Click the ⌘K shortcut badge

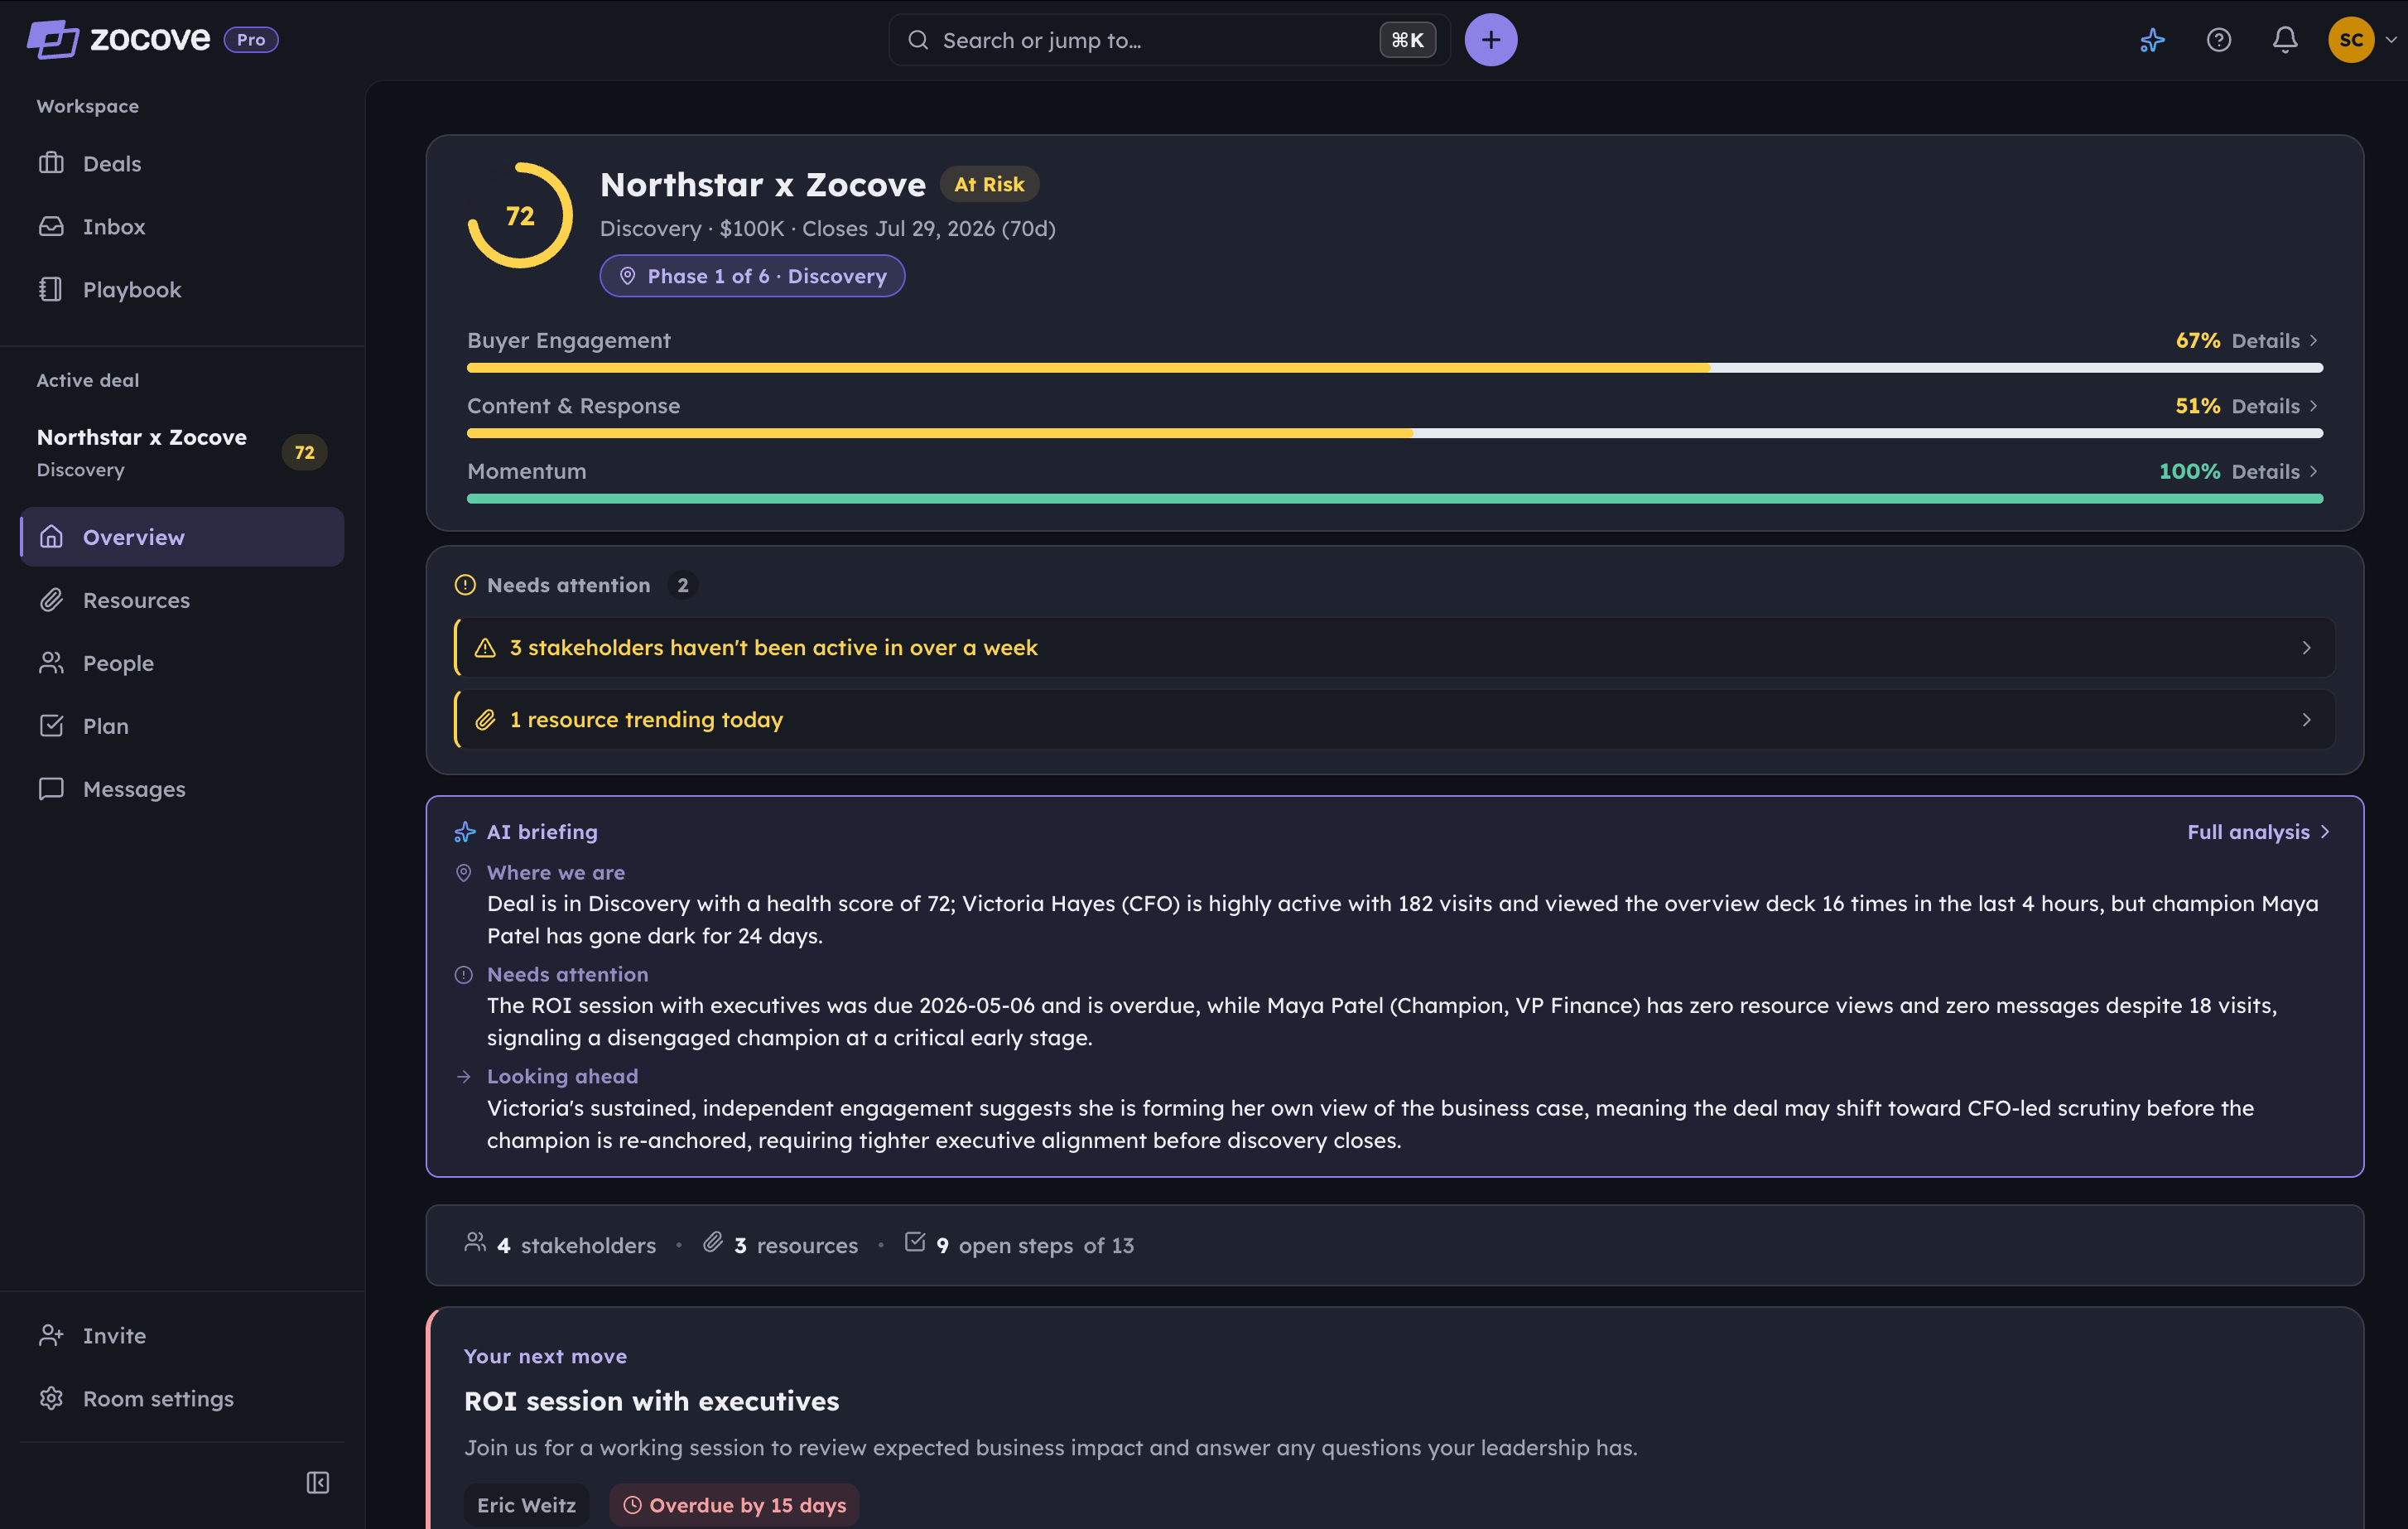pos(1407,40)
